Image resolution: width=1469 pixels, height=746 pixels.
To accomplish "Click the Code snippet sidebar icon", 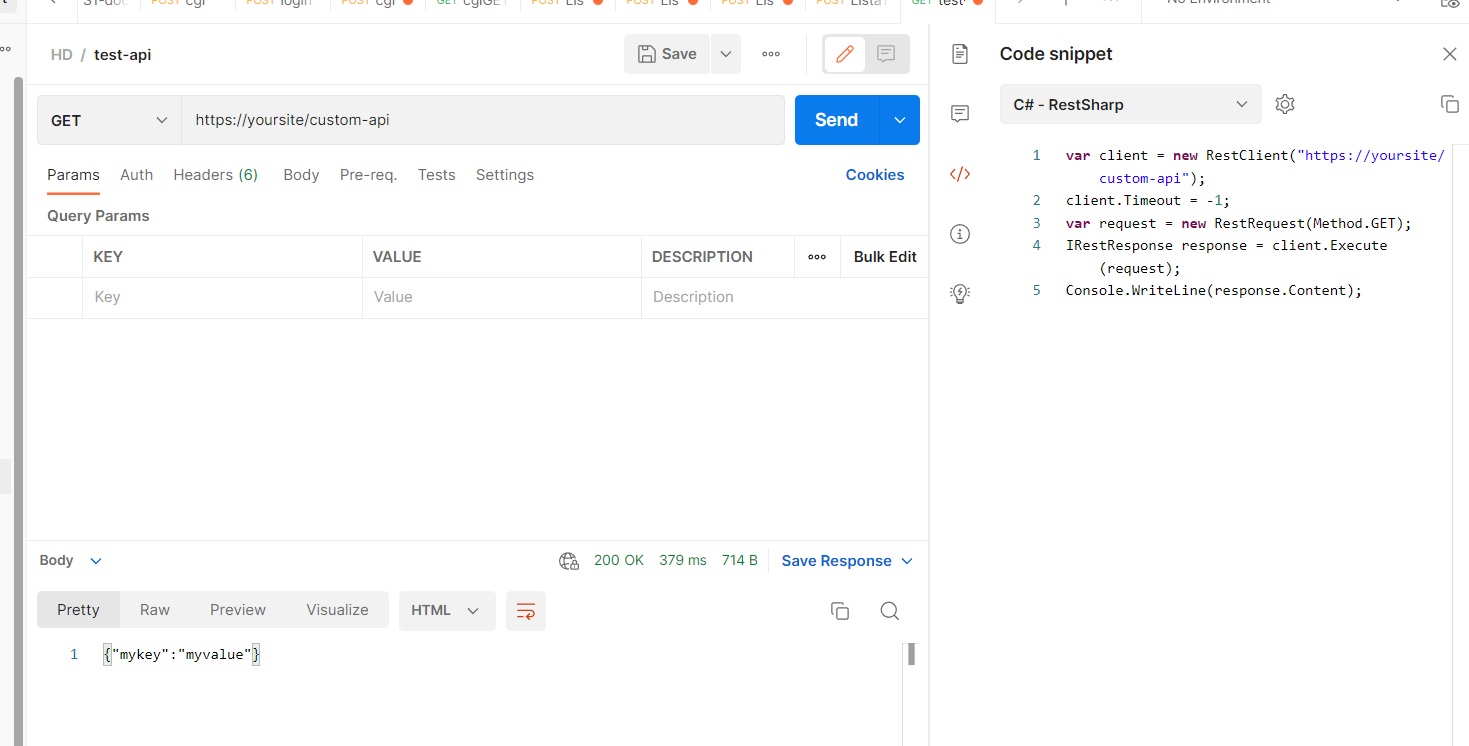I will 960,174.
